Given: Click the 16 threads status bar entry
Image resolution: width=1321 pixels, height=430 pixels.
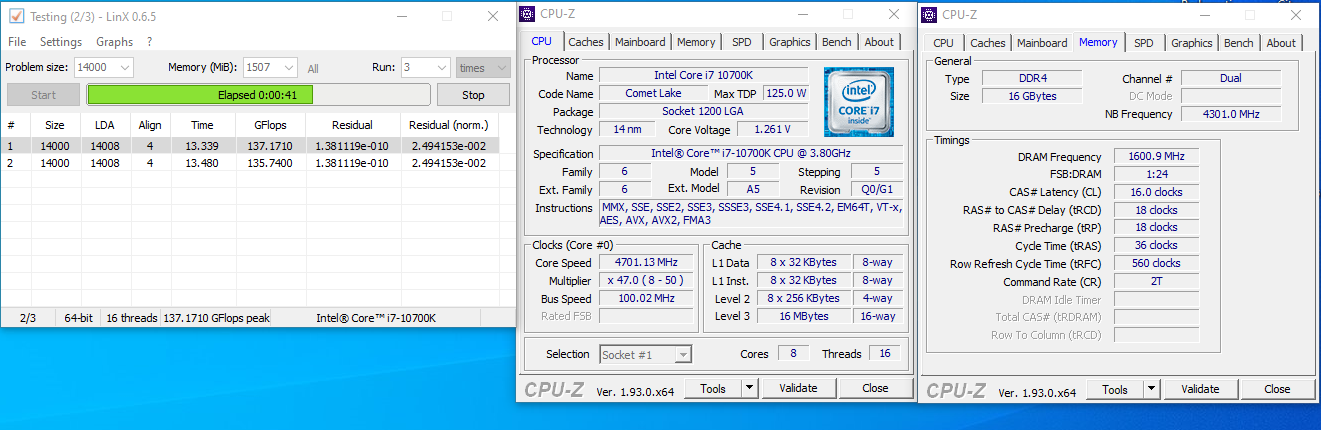Looking at the screenshot, I should pos(131,318).
